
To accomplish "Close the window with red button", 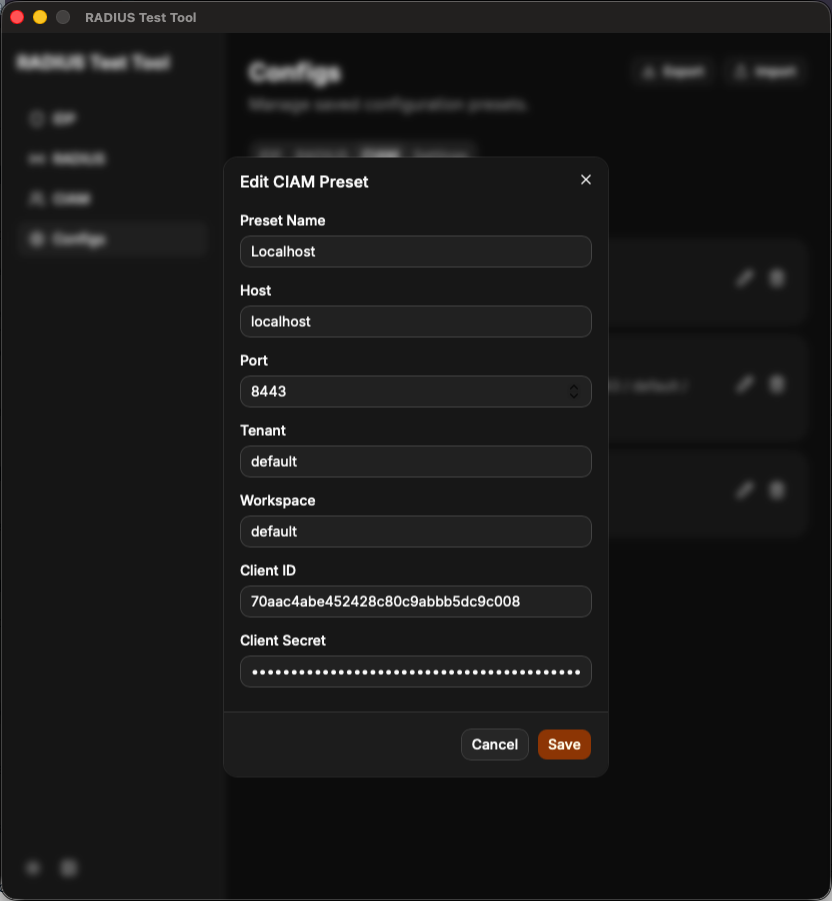I will tap(17, 17).
